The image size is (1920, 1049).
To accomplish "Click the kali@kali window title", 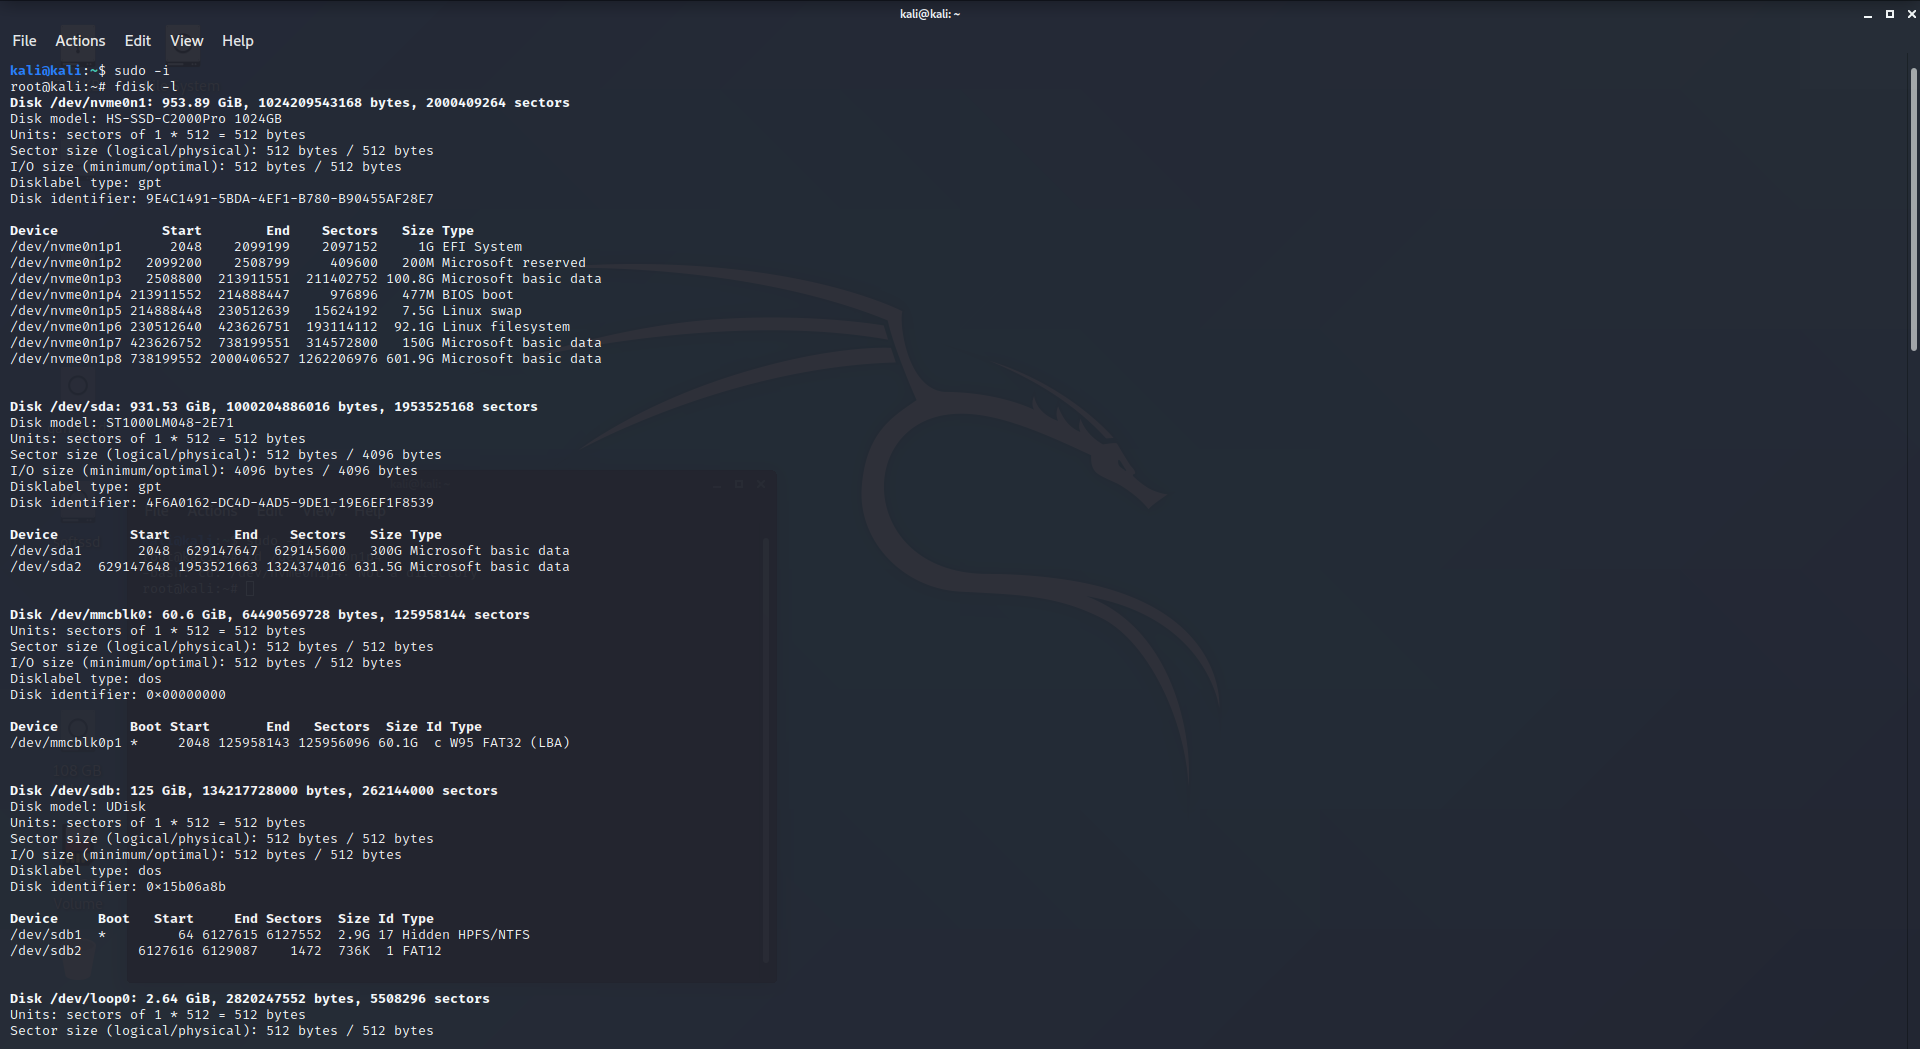I will pos(930,14).
